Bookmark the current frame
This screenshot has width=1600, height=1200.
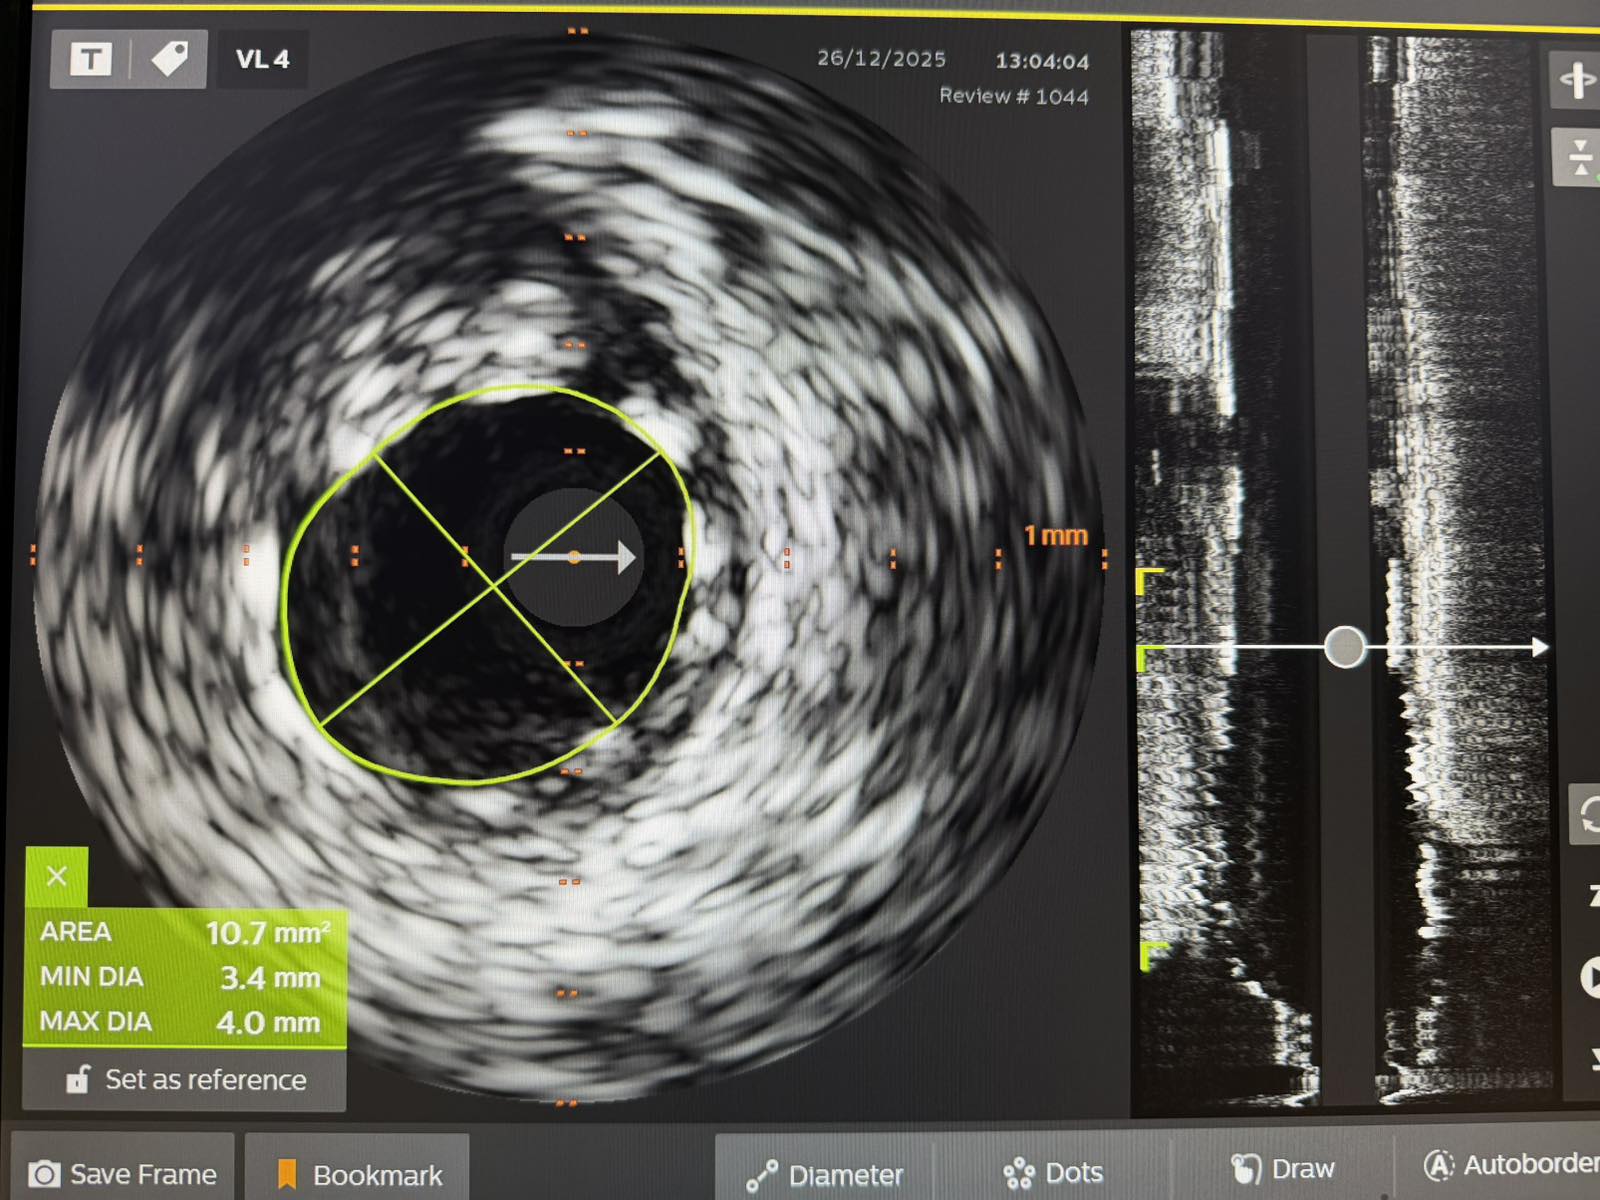[x=358, y=1174]
